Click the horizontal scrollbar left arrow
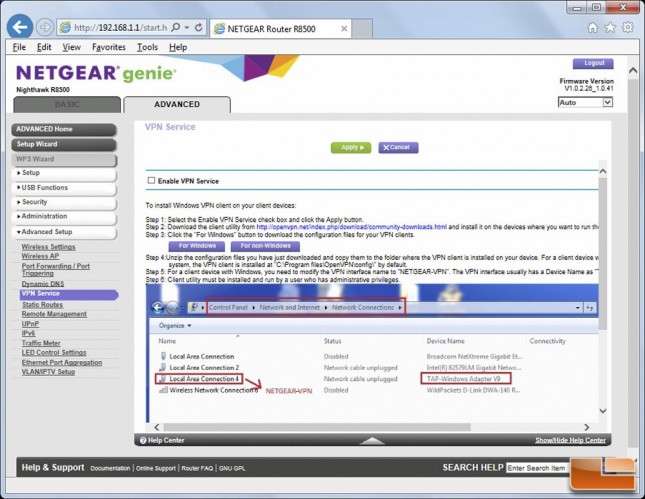The height and width of the screenshot is (499, 645). pos(157,427)
